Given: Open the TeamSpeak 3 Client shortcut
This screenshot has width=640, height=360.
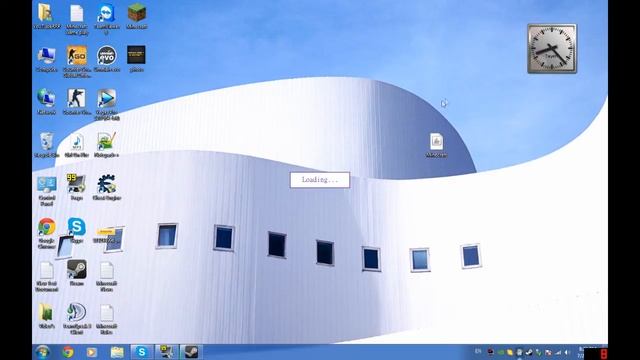Looking at the screenshot, I should 77,319.
